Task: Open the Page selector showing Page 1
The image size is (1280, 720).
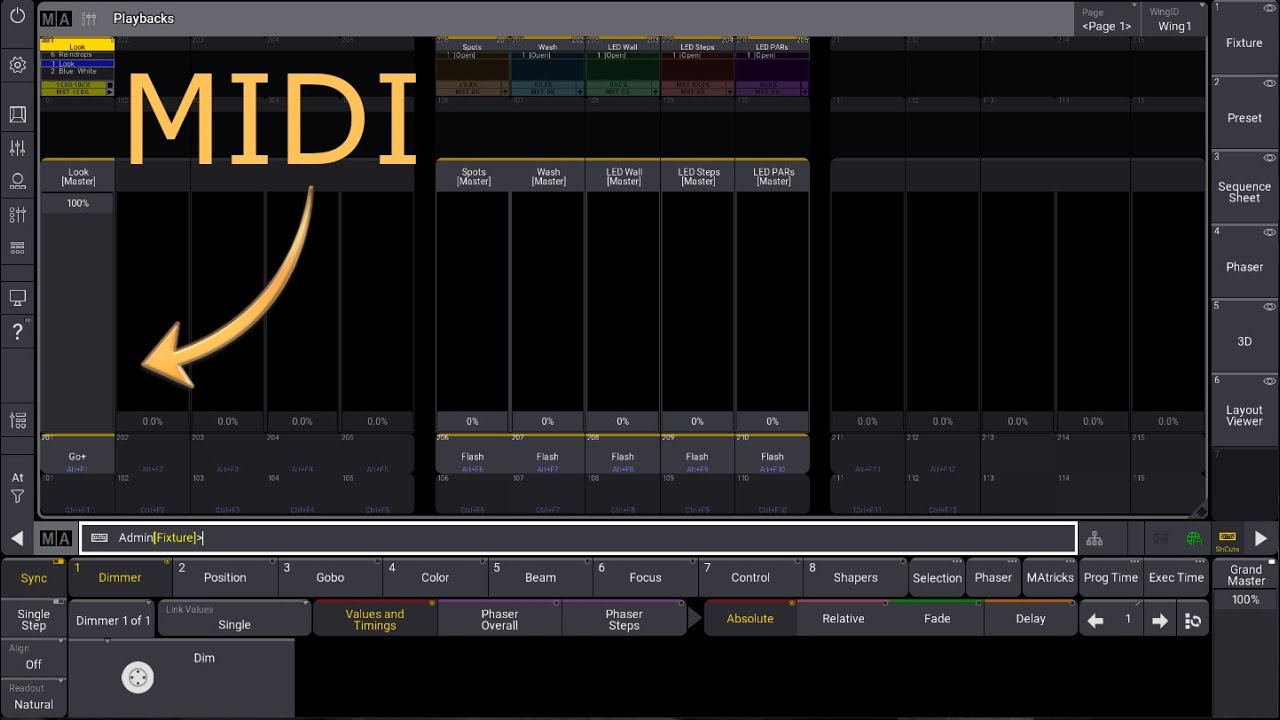Action: pos(1107,19)
